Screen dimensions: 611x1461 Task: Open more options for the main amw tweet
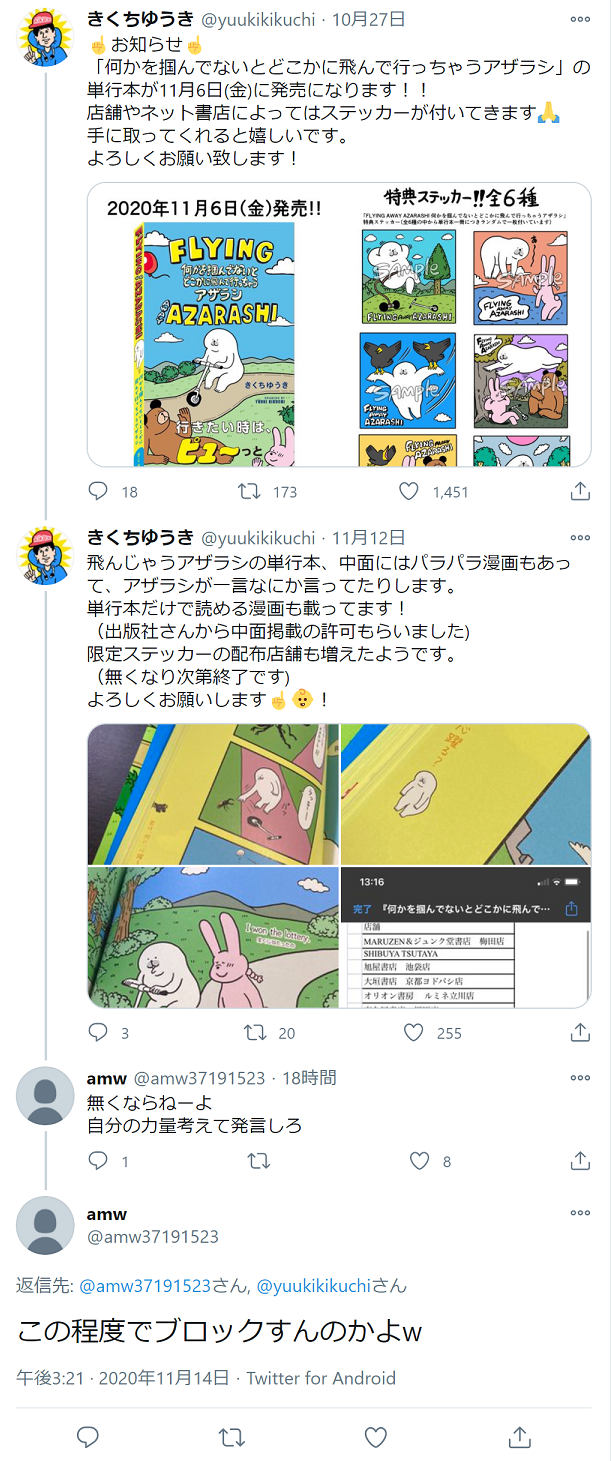pos(580,1213)
